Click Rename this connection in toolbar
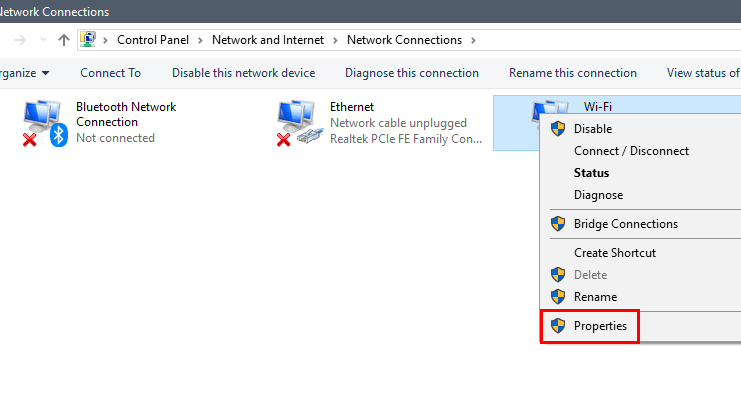 [572, 73]
